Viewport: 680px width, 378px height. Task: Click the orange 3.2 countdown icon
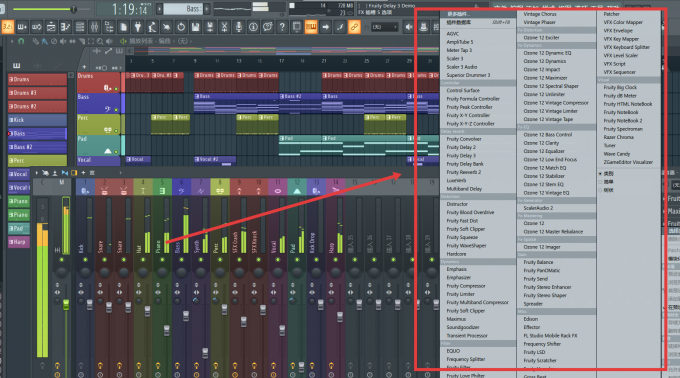pyautogui.click(x=7, y=27)
